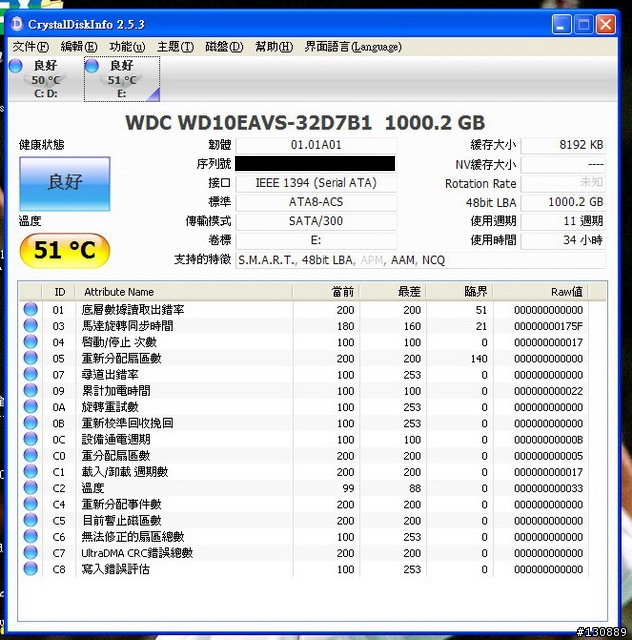Click the status orb for attribute 0A
The height and width of the screenshot is (640, 632).
pyautogui.click(x=31, y=407)
